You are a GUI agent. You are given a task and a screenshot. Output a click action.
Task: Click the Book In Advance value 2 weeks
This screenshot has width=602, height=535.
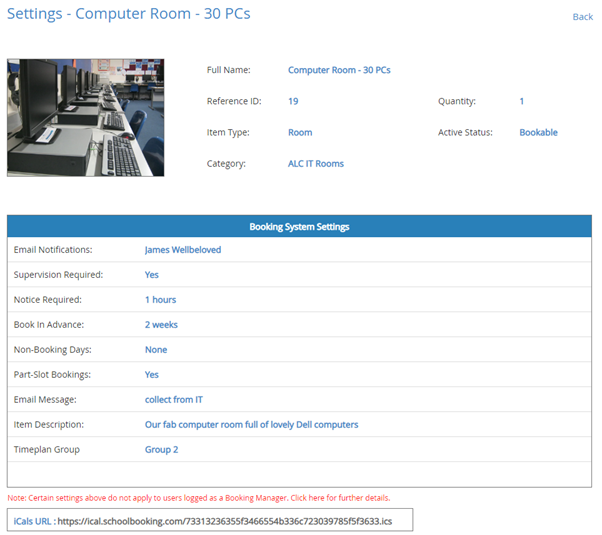(x=161, y=325)
